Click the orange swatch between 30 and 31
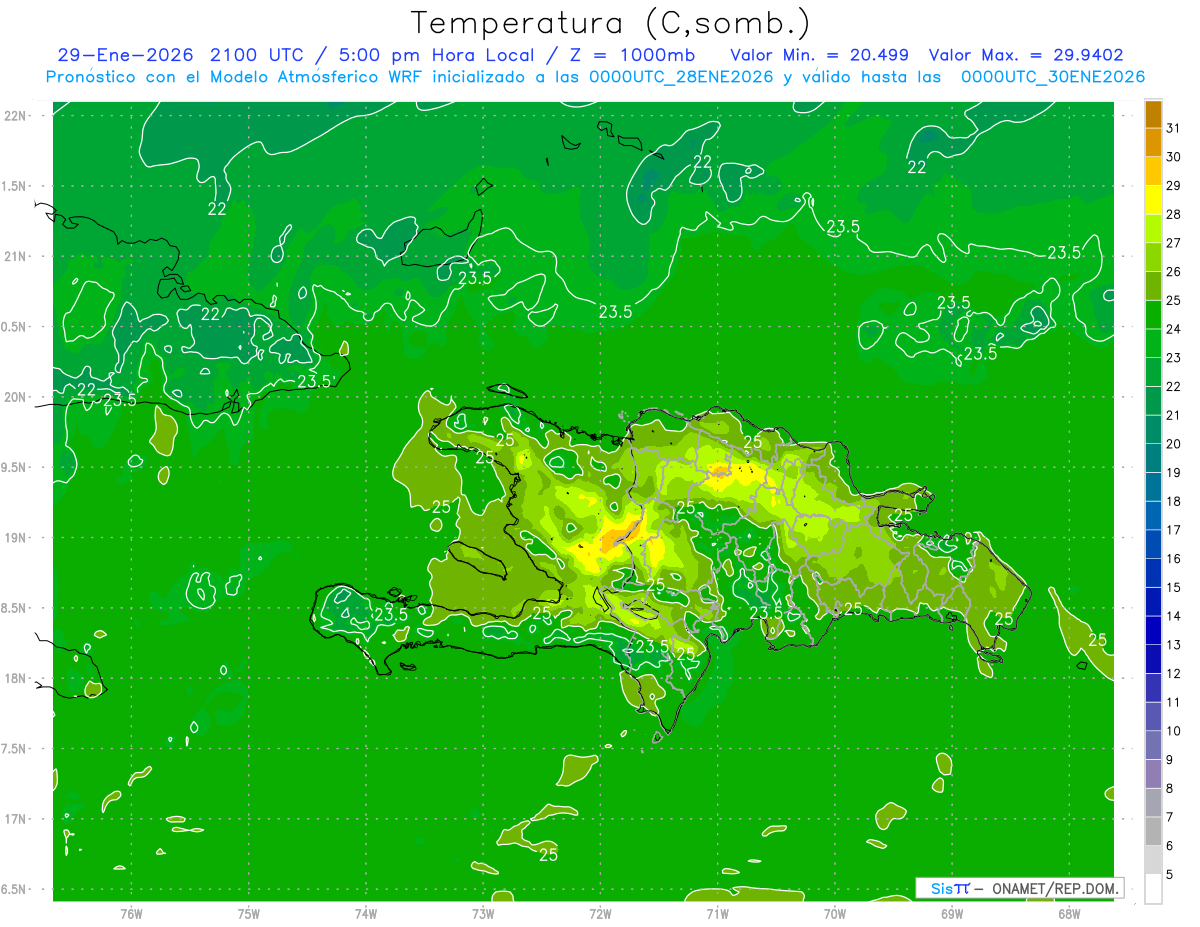 [1153, 142]
